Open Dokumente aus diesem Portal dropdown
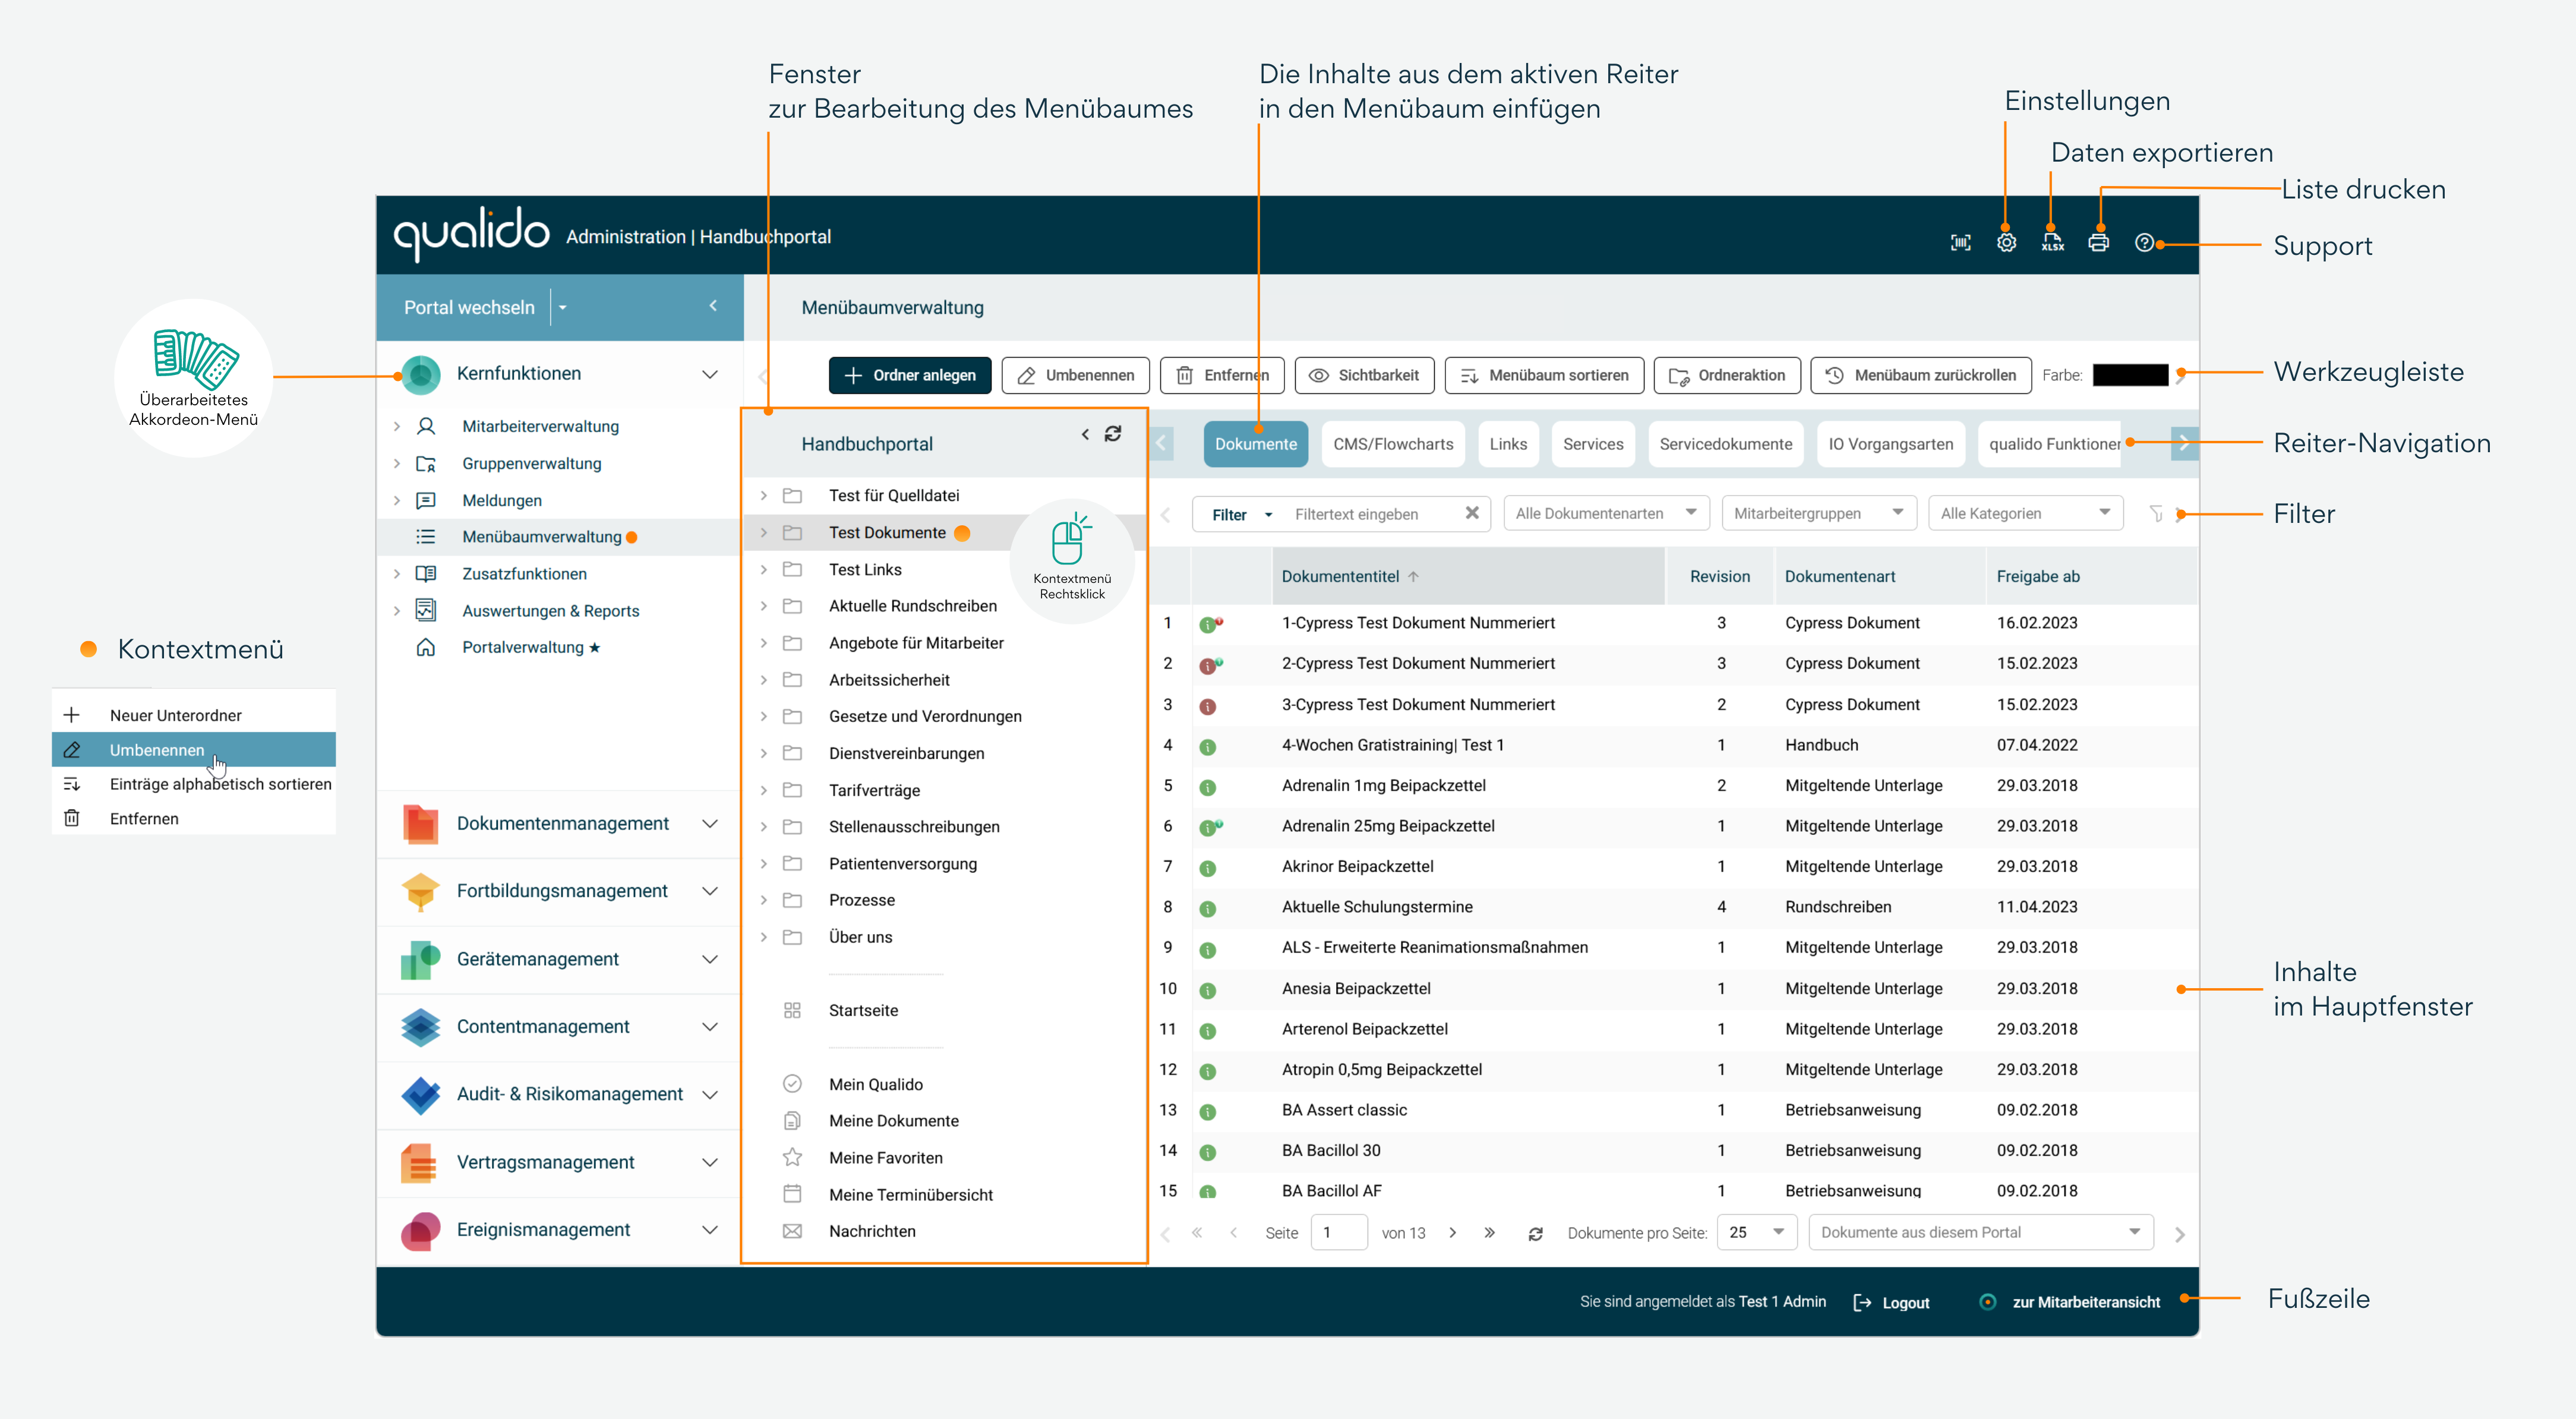 click(1980, 1232)
